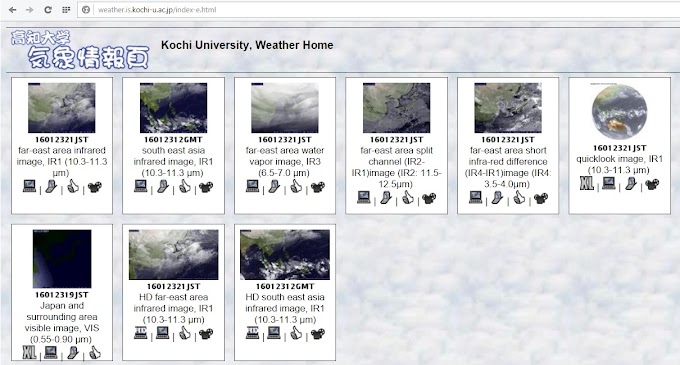The height and width of the screenshot is (365, 680).
Task: Click heading text 'Kochi University, Weather Home'
Action: pyautogui.click(x=247, y=45)
